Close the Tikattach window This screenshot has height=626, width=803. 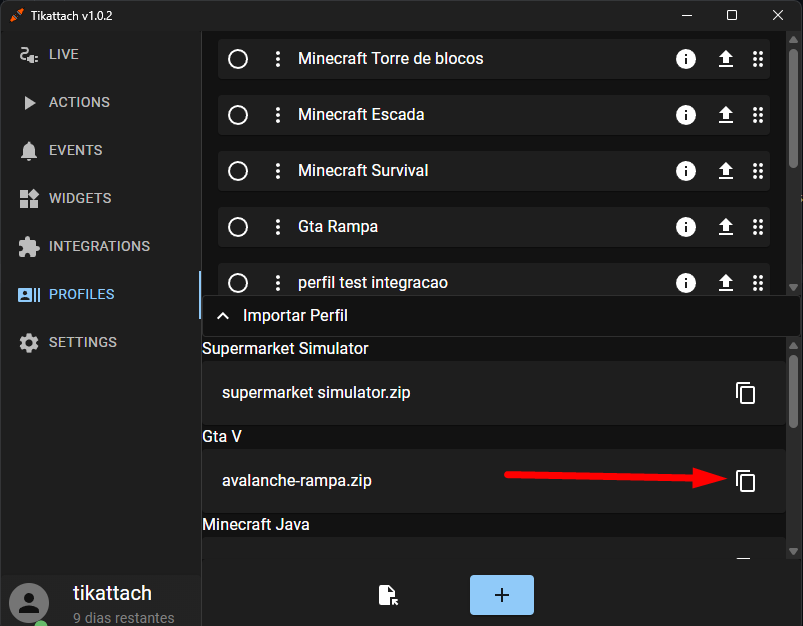click(778, 15)
